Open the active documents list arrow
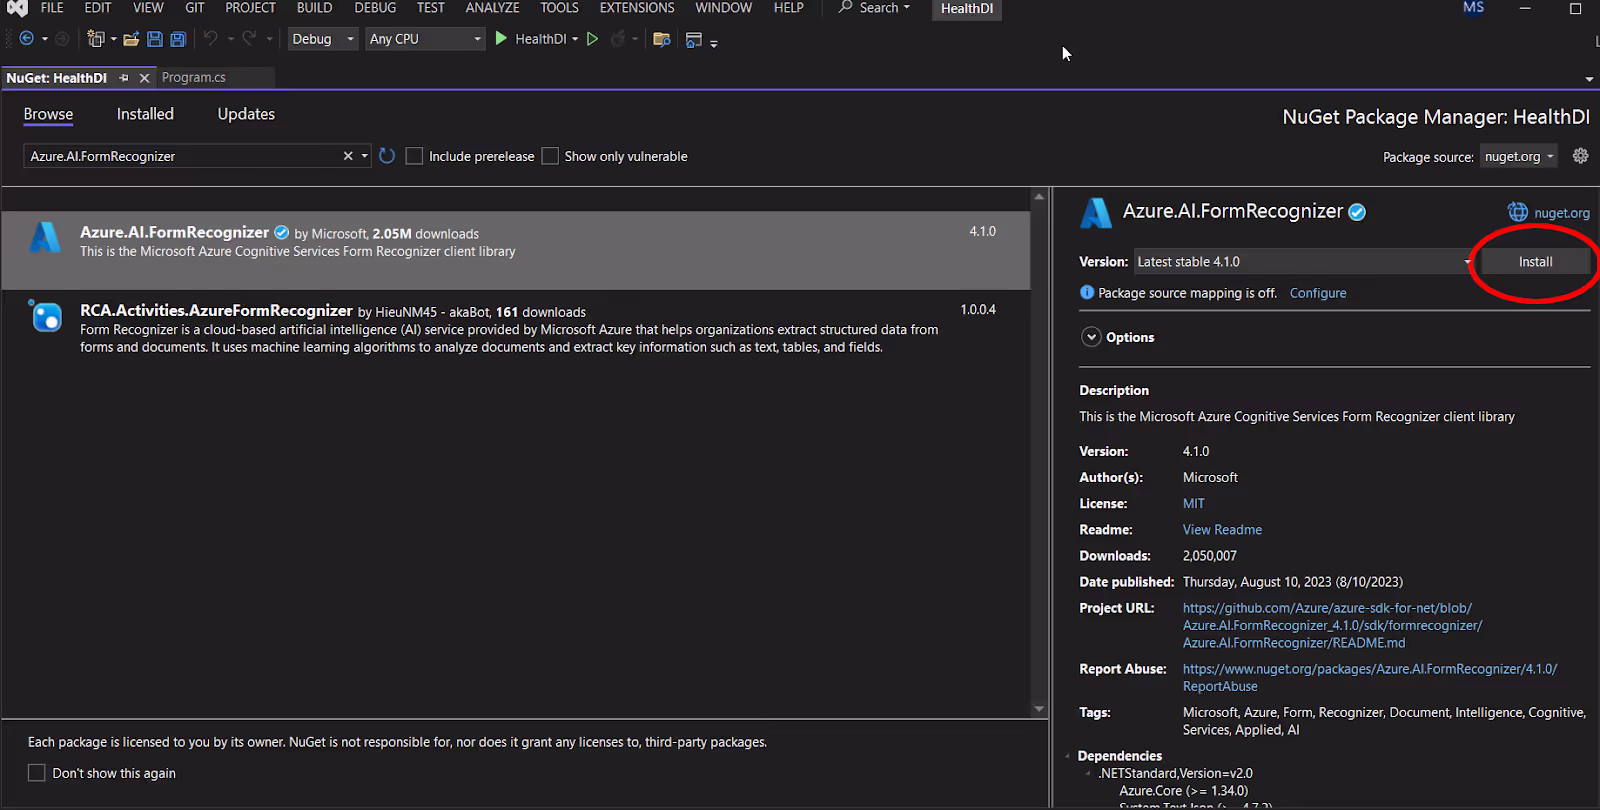 coord(1589,79)
